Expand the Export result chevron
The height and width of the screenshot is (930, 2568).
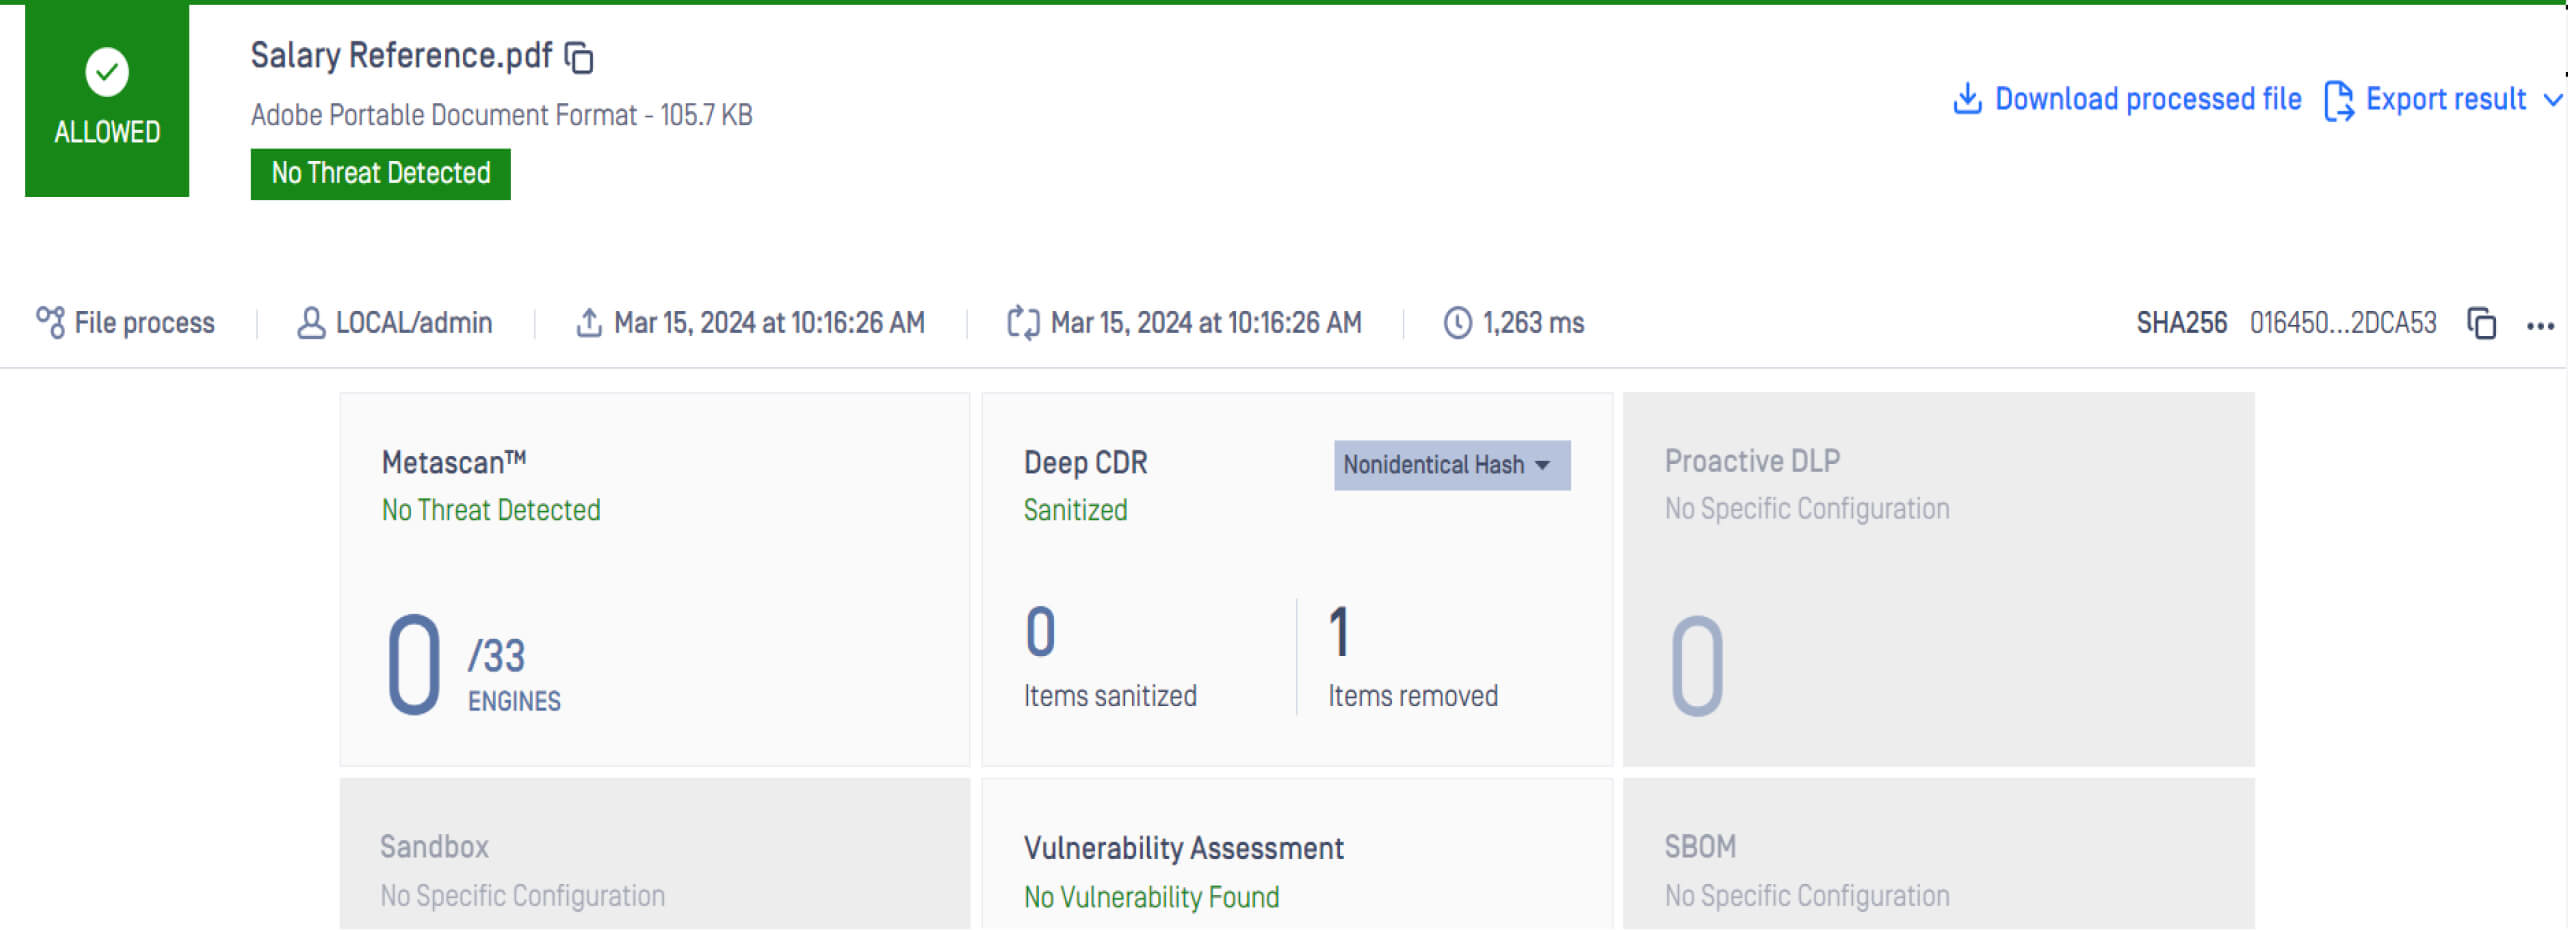2551,100
